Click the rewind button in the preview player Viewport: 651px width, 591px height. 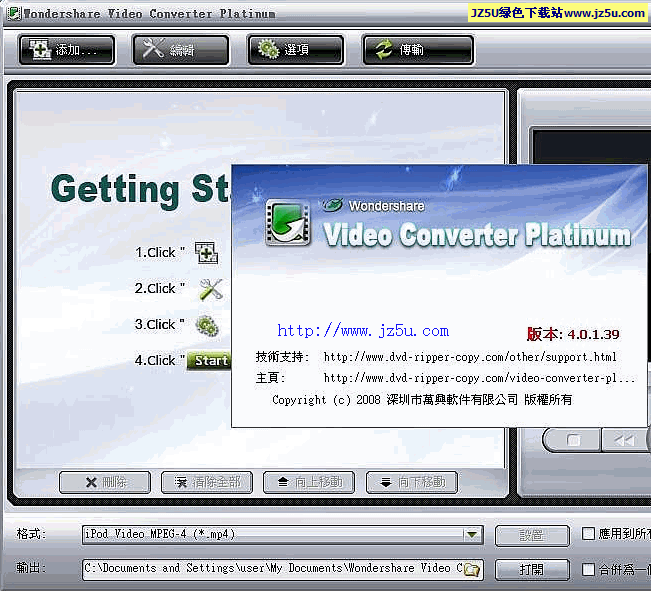click(624, 440)
